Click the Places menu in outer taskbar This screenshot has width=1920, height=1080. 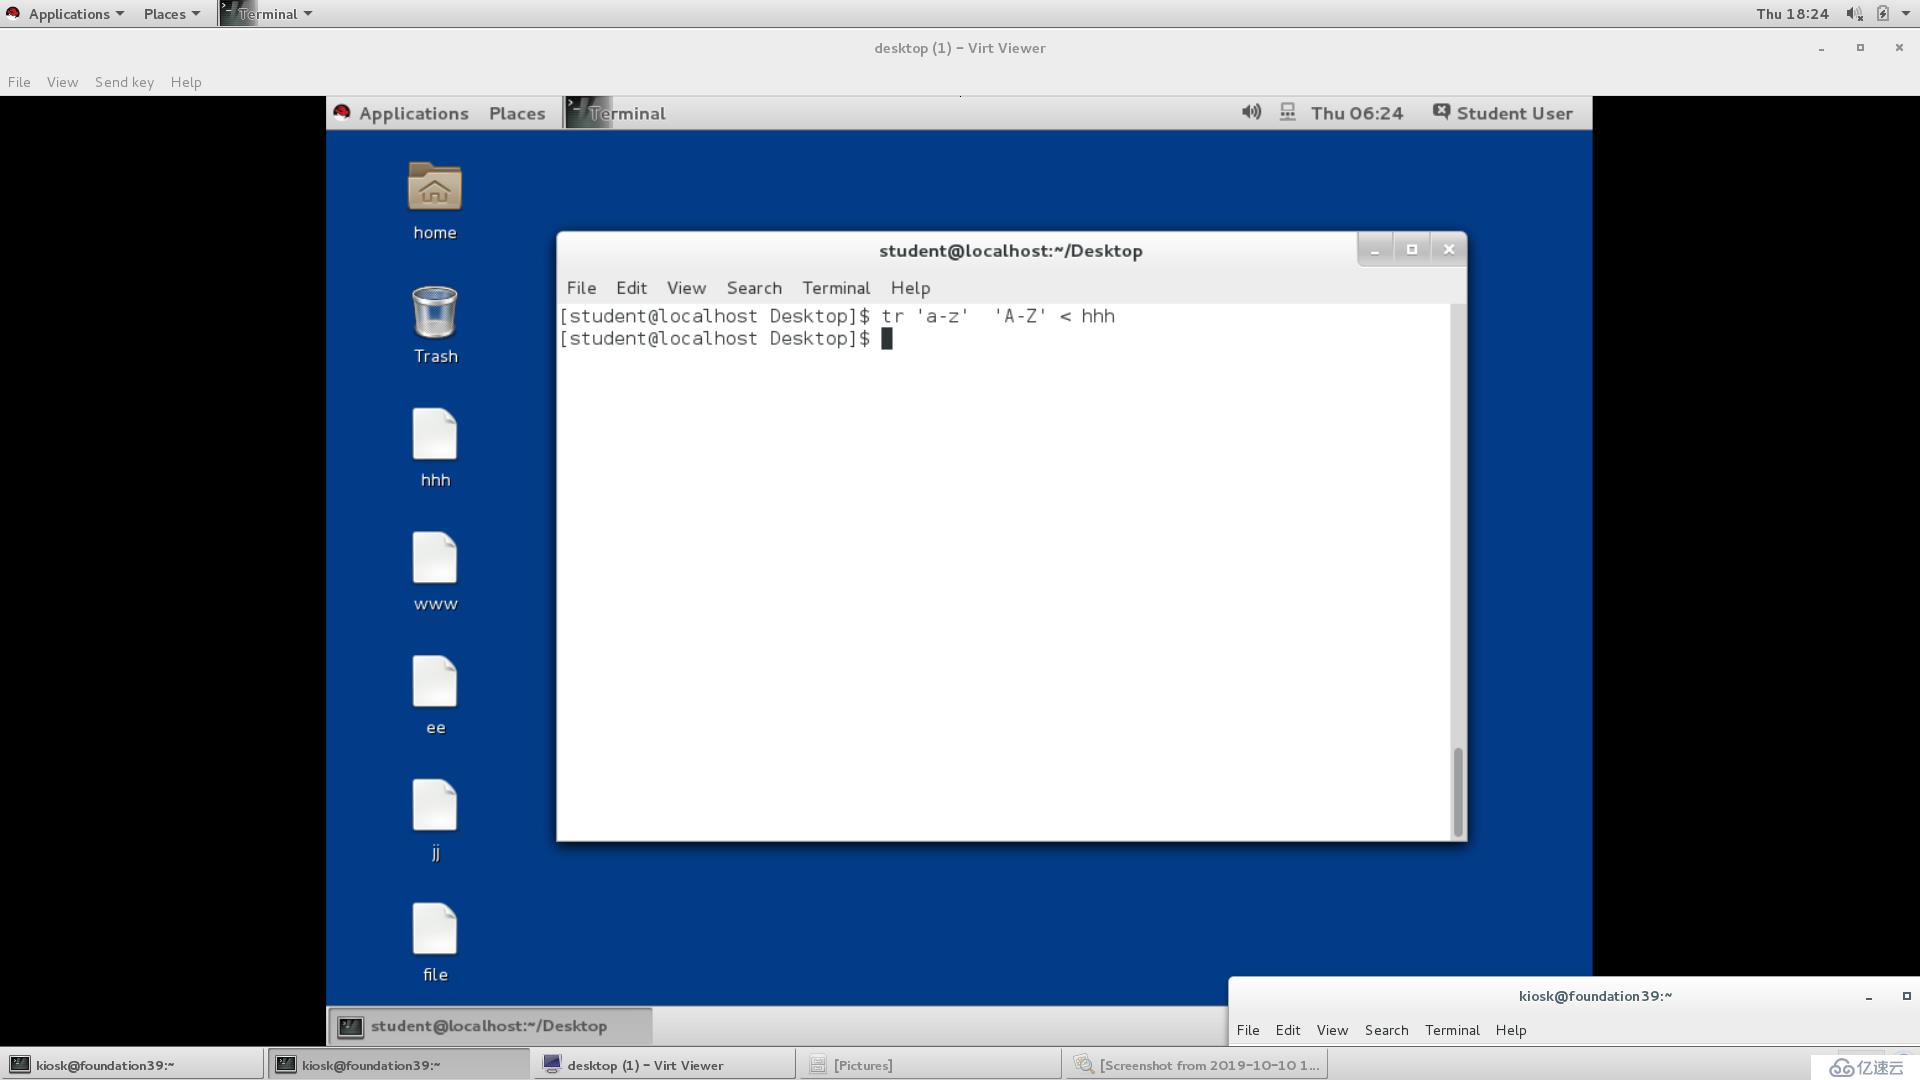(x=165, y=13)
